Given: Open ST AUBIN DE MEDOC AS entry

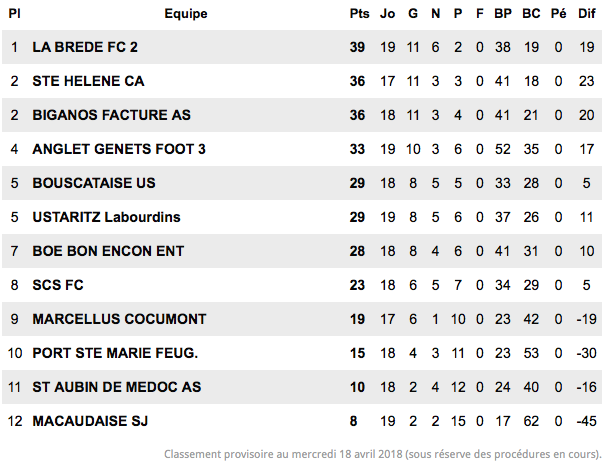Looking at the screenshot, I should [117, 387].
